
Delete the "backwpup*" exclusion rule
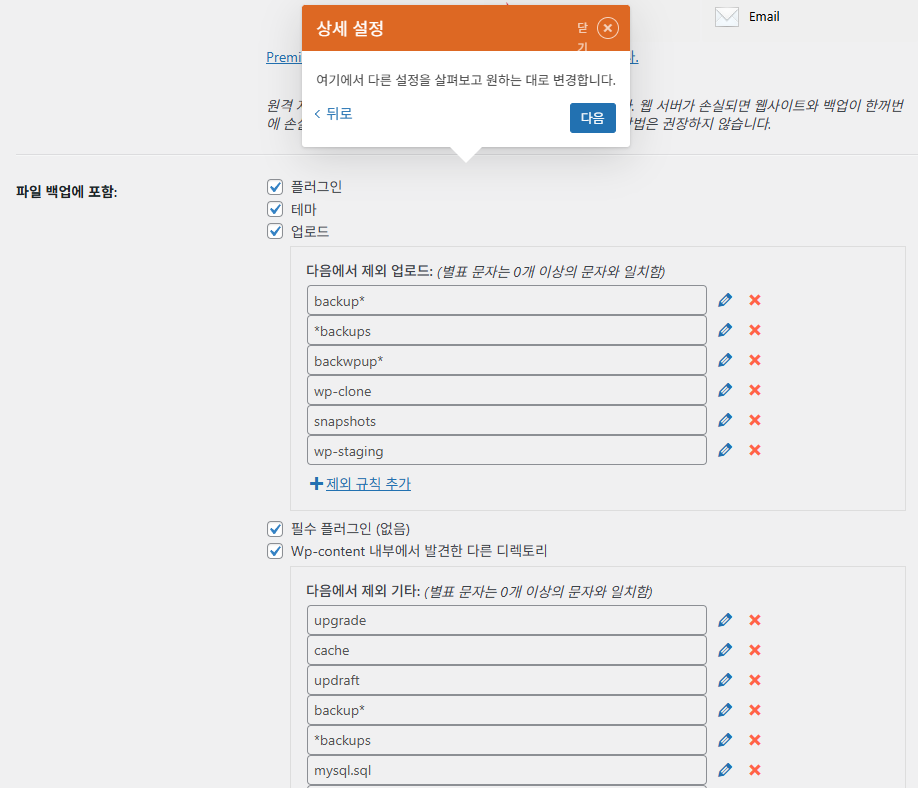coord(754,359)
